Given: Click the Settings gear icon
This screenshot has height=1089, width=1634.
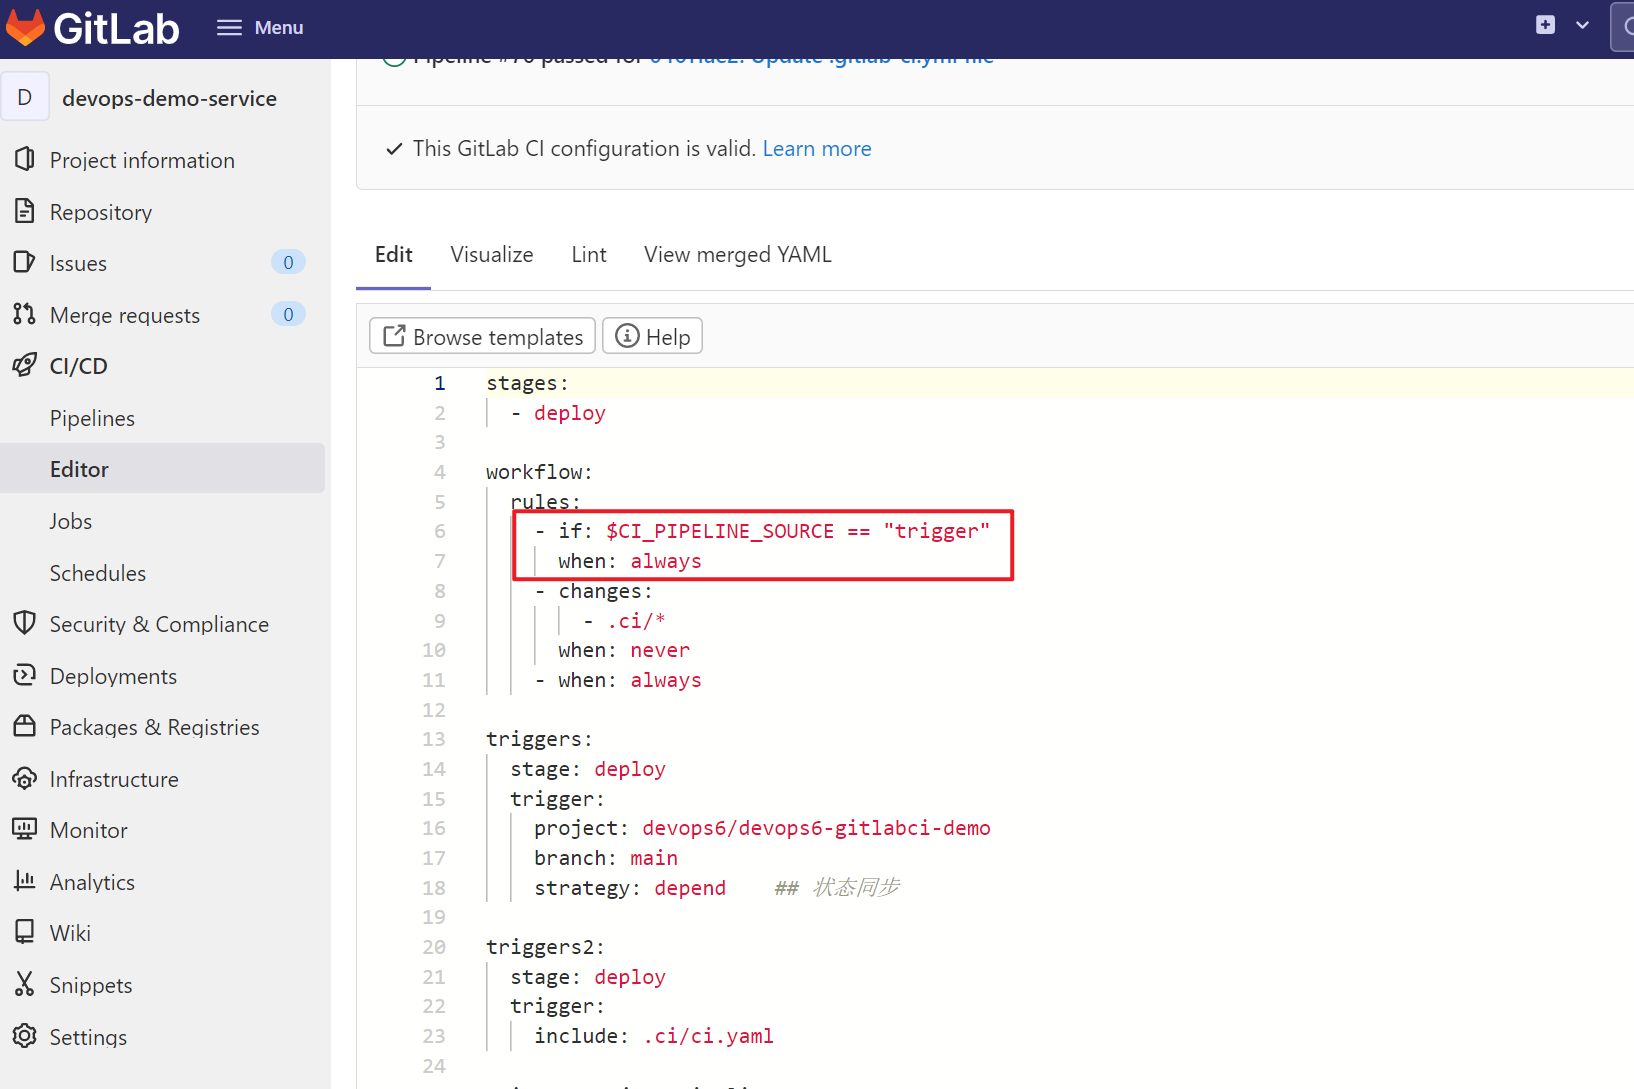Looking at the screenshot, I should point(25,1036).
